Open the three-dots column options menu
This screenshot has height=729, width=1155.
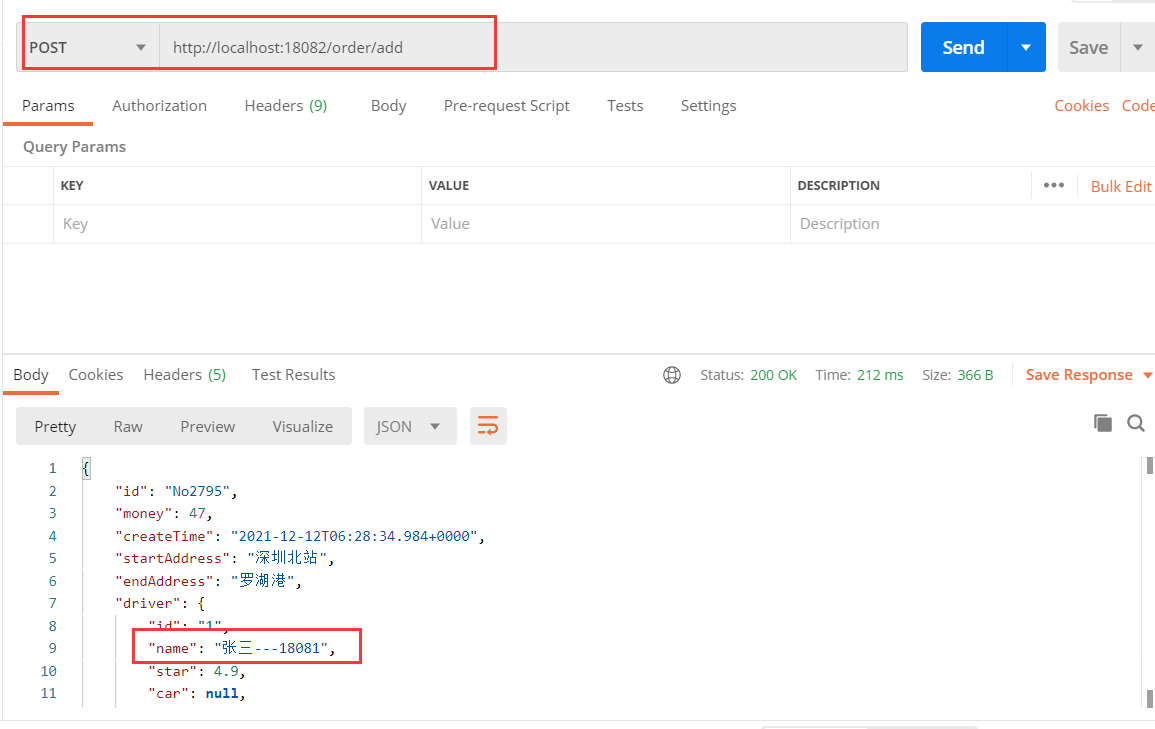1053,185
